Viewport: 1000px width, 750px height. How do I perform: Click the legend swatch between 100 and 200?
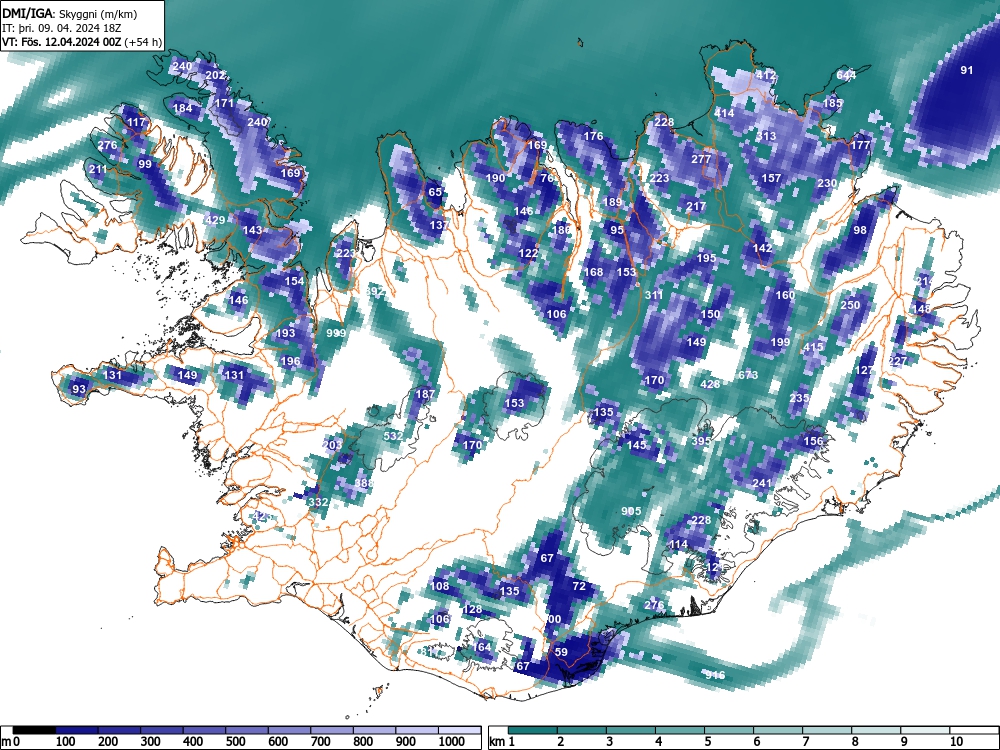[77, 730]
